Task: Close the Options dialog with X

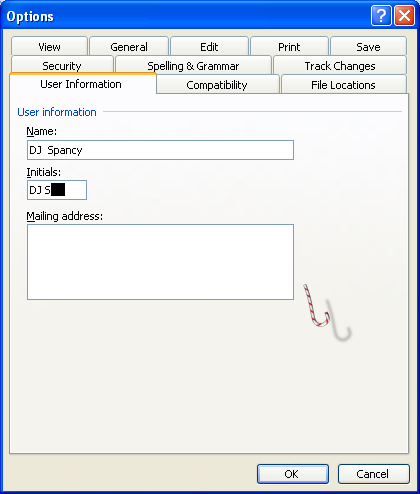Action: click(x=404, y=15)
